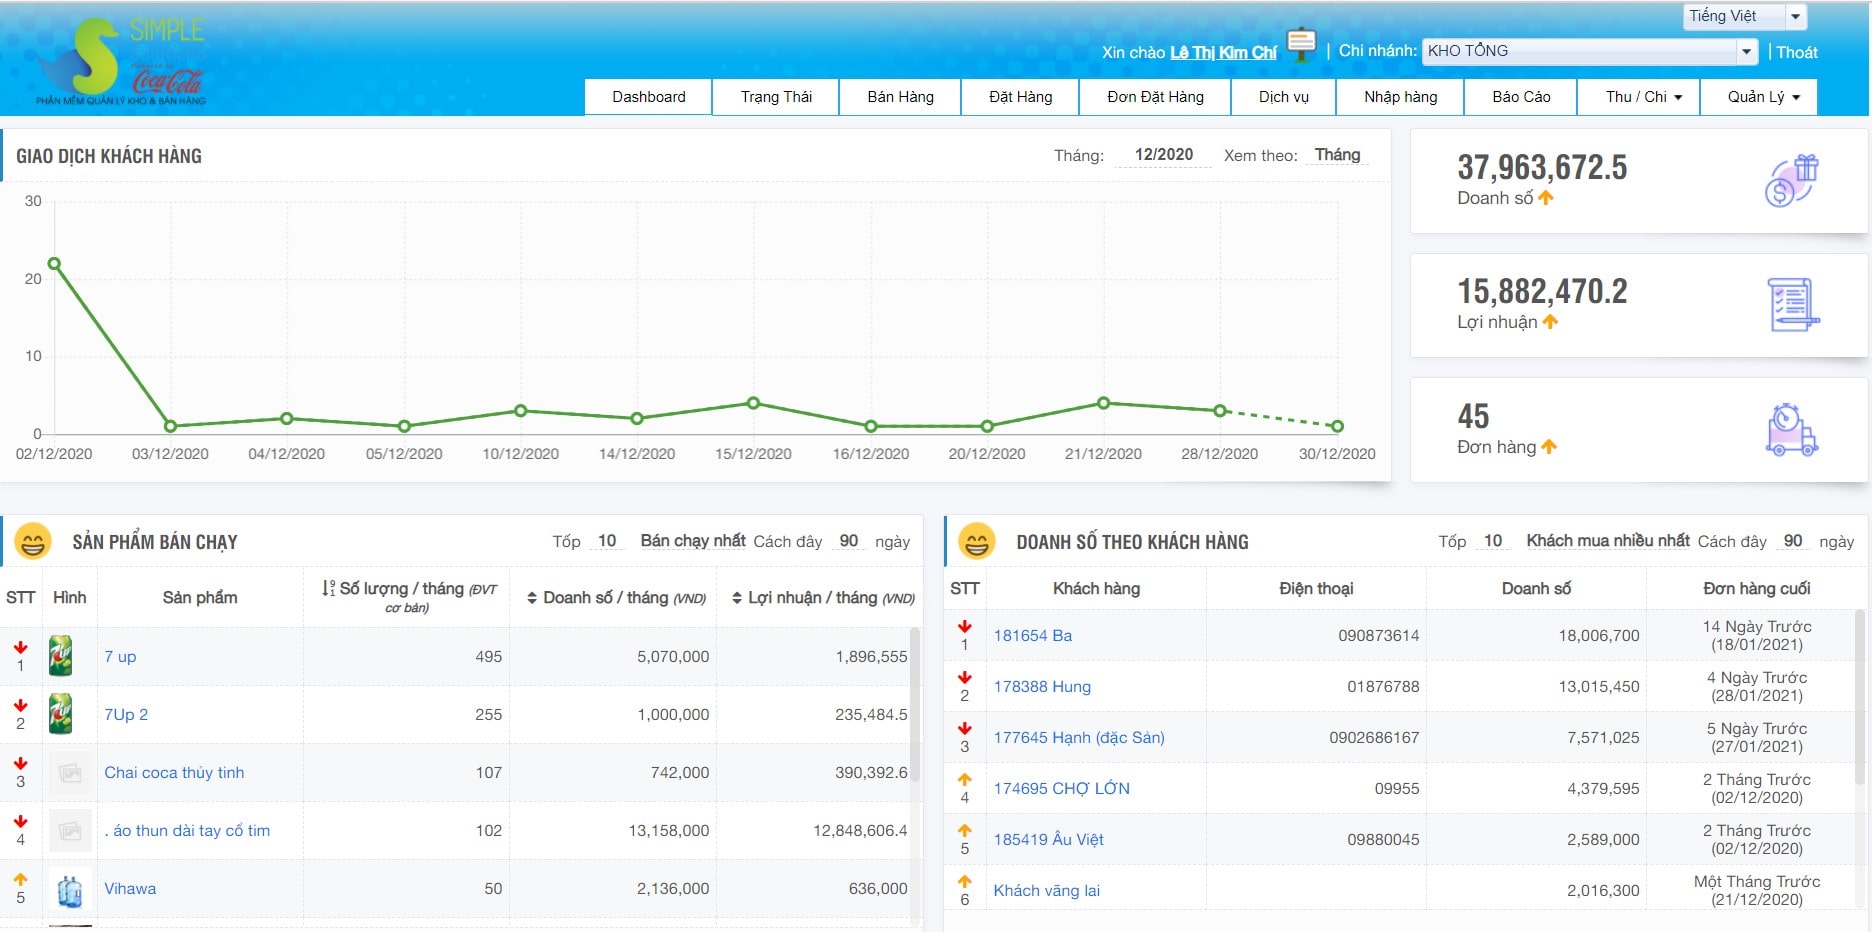Sort by Số lượng / tháng column
Viewport: 1872px width, 932px height.
click(x=408, y=597)
